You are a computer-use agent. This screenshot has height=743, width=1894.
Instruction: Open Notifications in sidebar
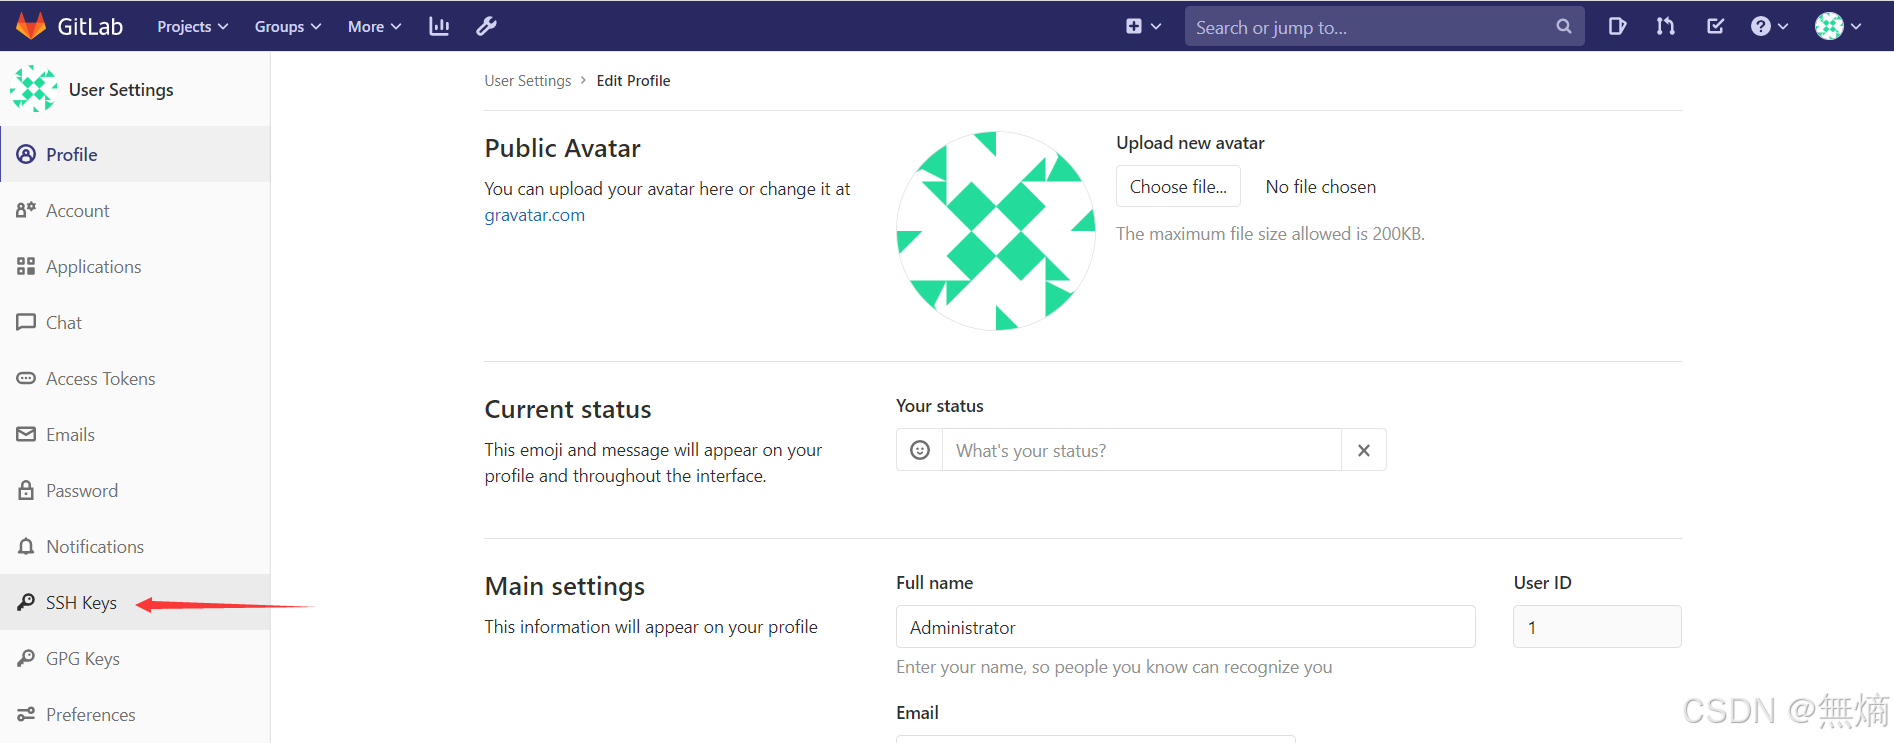tap(135, 546)
